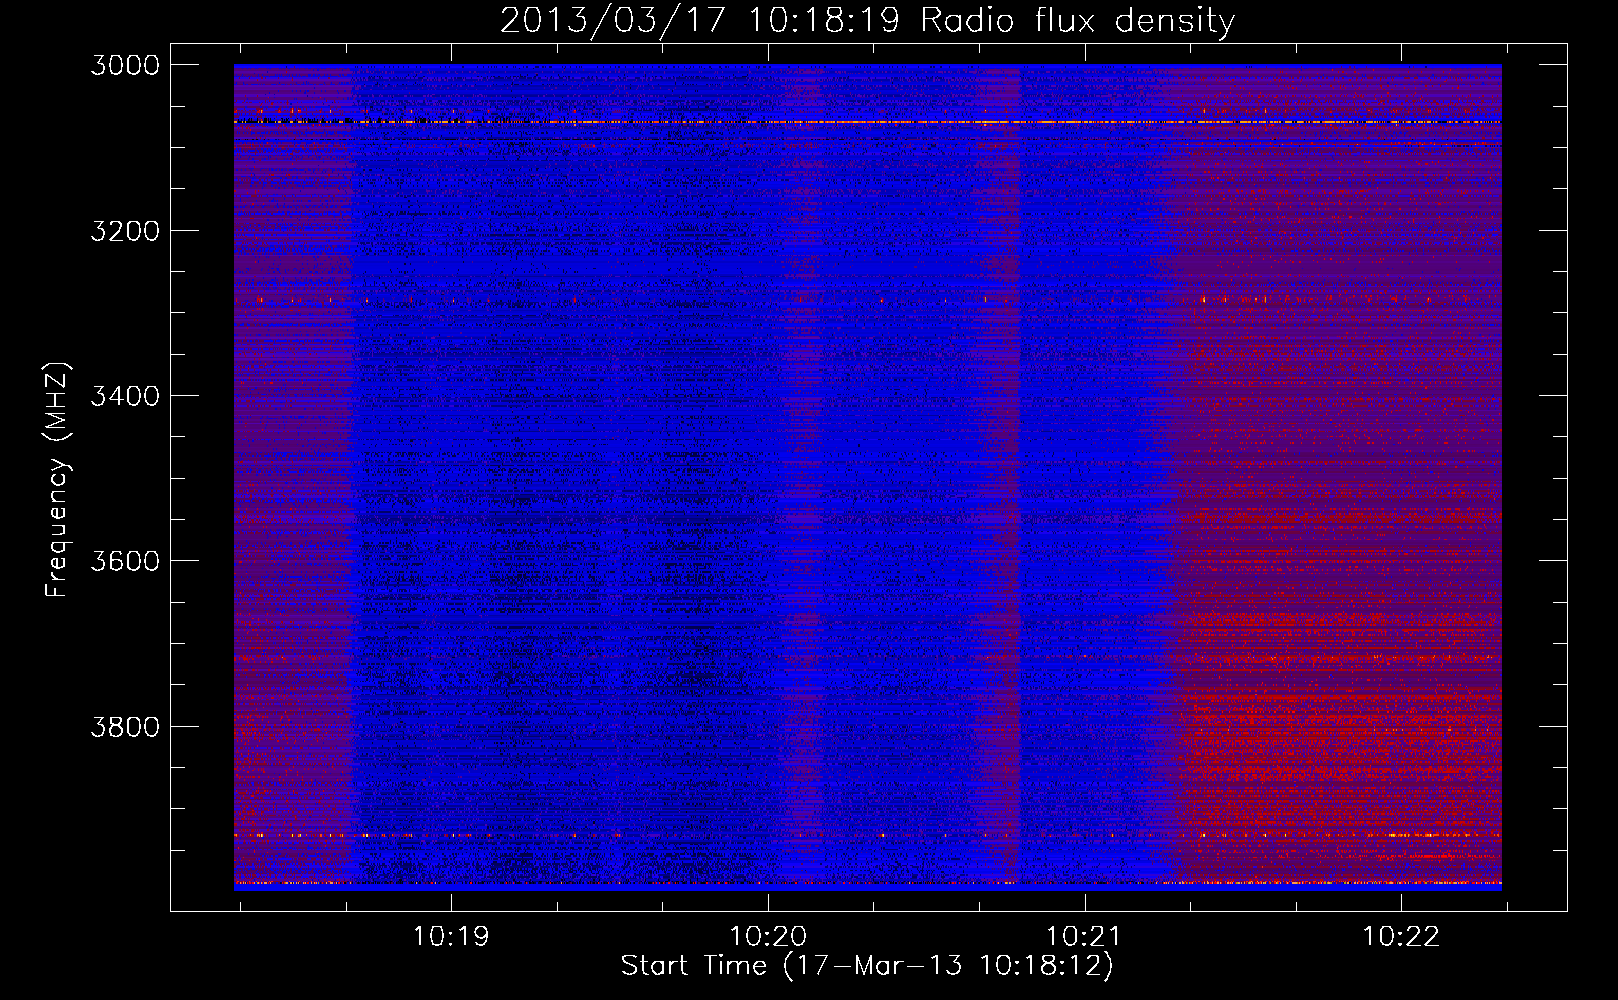The height and width of the screenshot is (1000, 1618).
Task: Click the plot title "2013/03/17 10:18:19 Radio flux density"
Action: (x=867, y=20)
